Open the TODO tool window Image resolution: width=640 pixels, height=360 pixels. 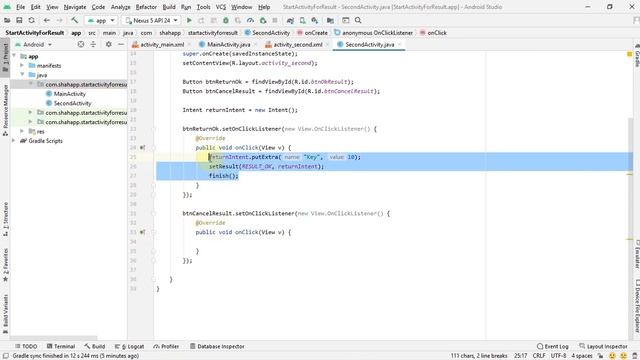click(26, 346)
